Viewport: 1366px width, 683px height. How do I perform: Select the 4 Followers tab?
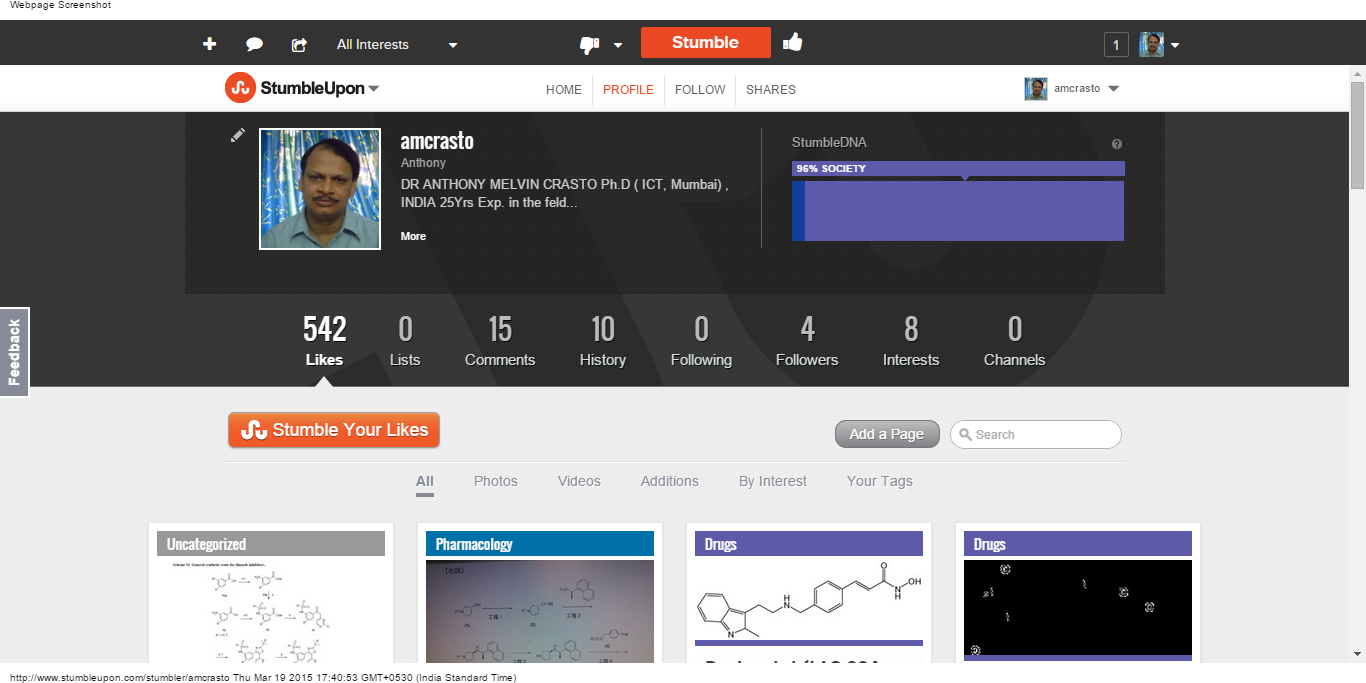click(x=807, y=342)
